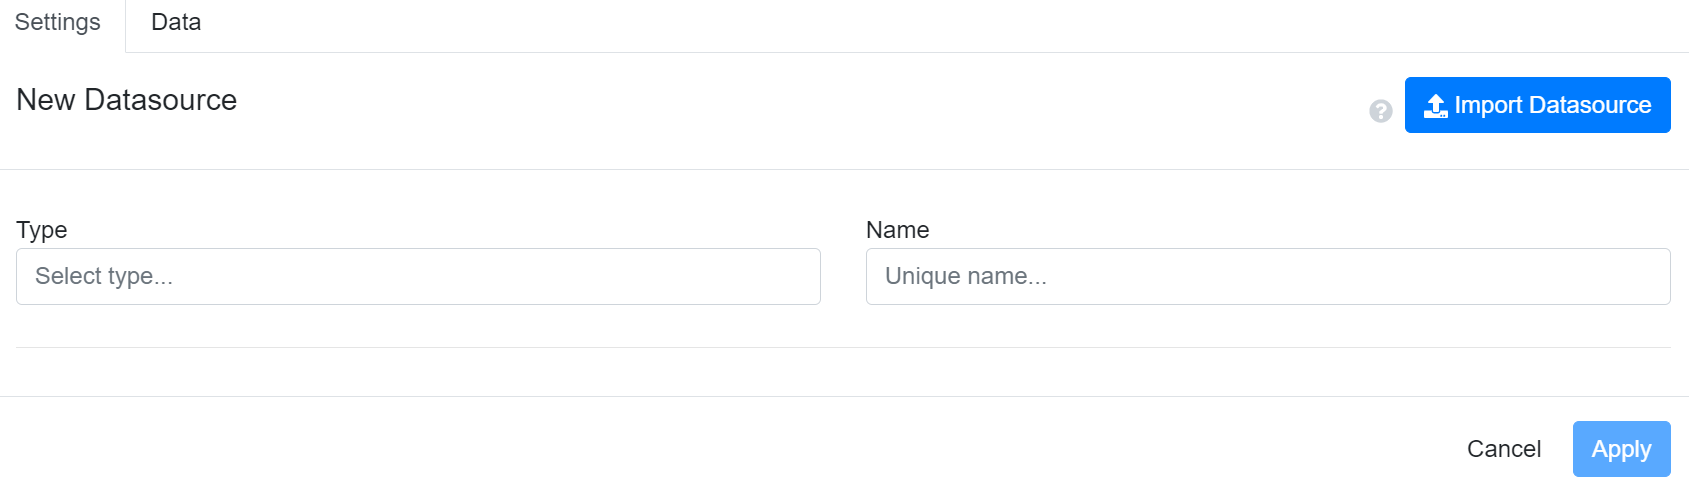The width and height of the screenshot is (1689, 490).
Task: Click the upload icon on Import button
Action: point(1436,106)
